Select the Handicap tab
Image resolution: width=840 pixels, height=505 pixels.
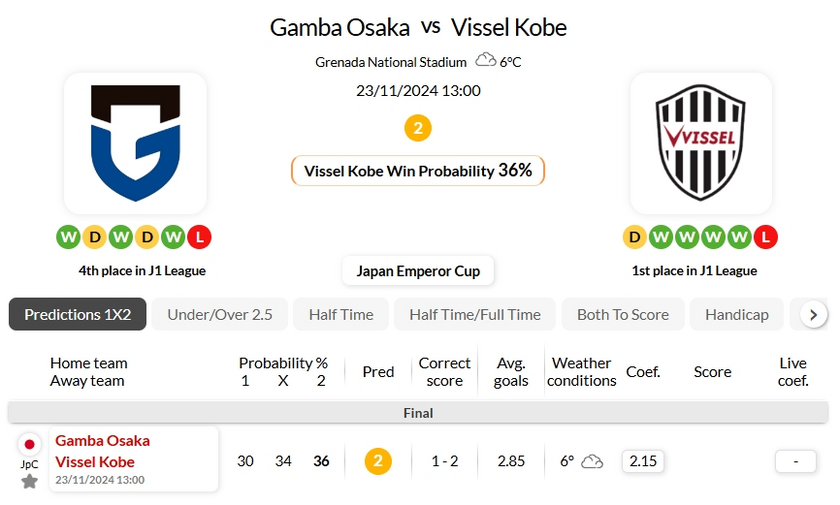(737, 314)
